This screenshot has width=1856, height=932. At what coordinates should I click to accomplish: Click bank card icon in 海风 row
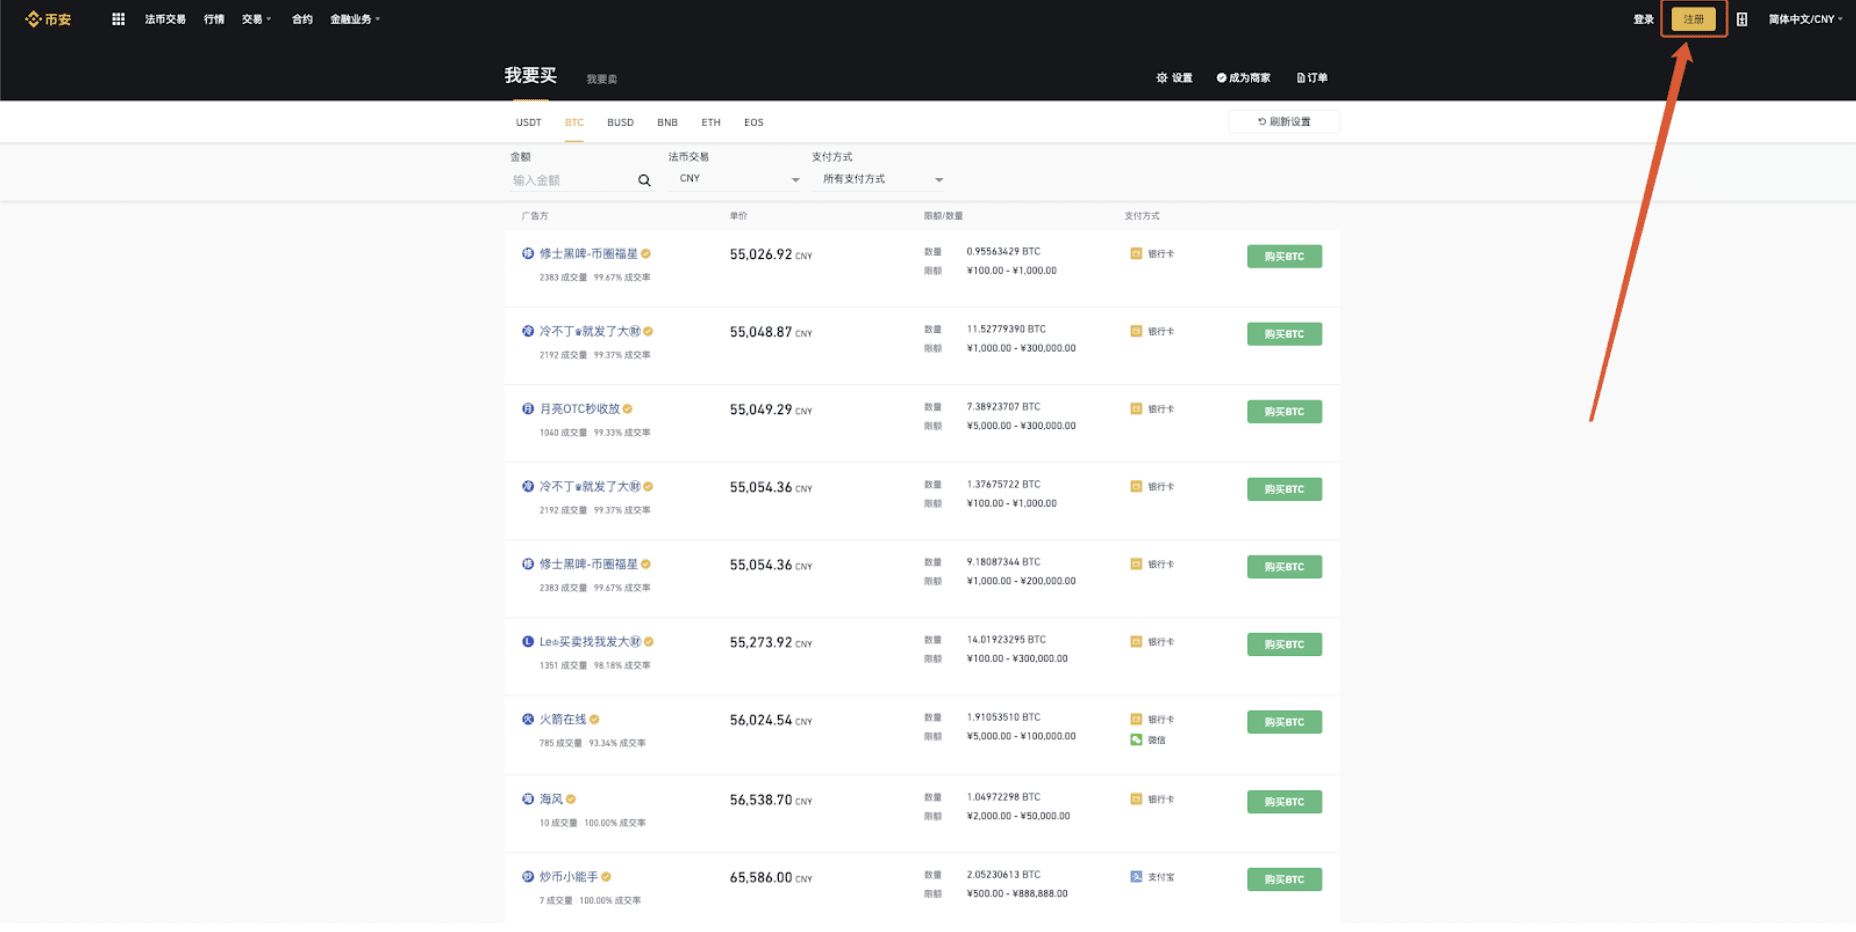[1136, 799]
